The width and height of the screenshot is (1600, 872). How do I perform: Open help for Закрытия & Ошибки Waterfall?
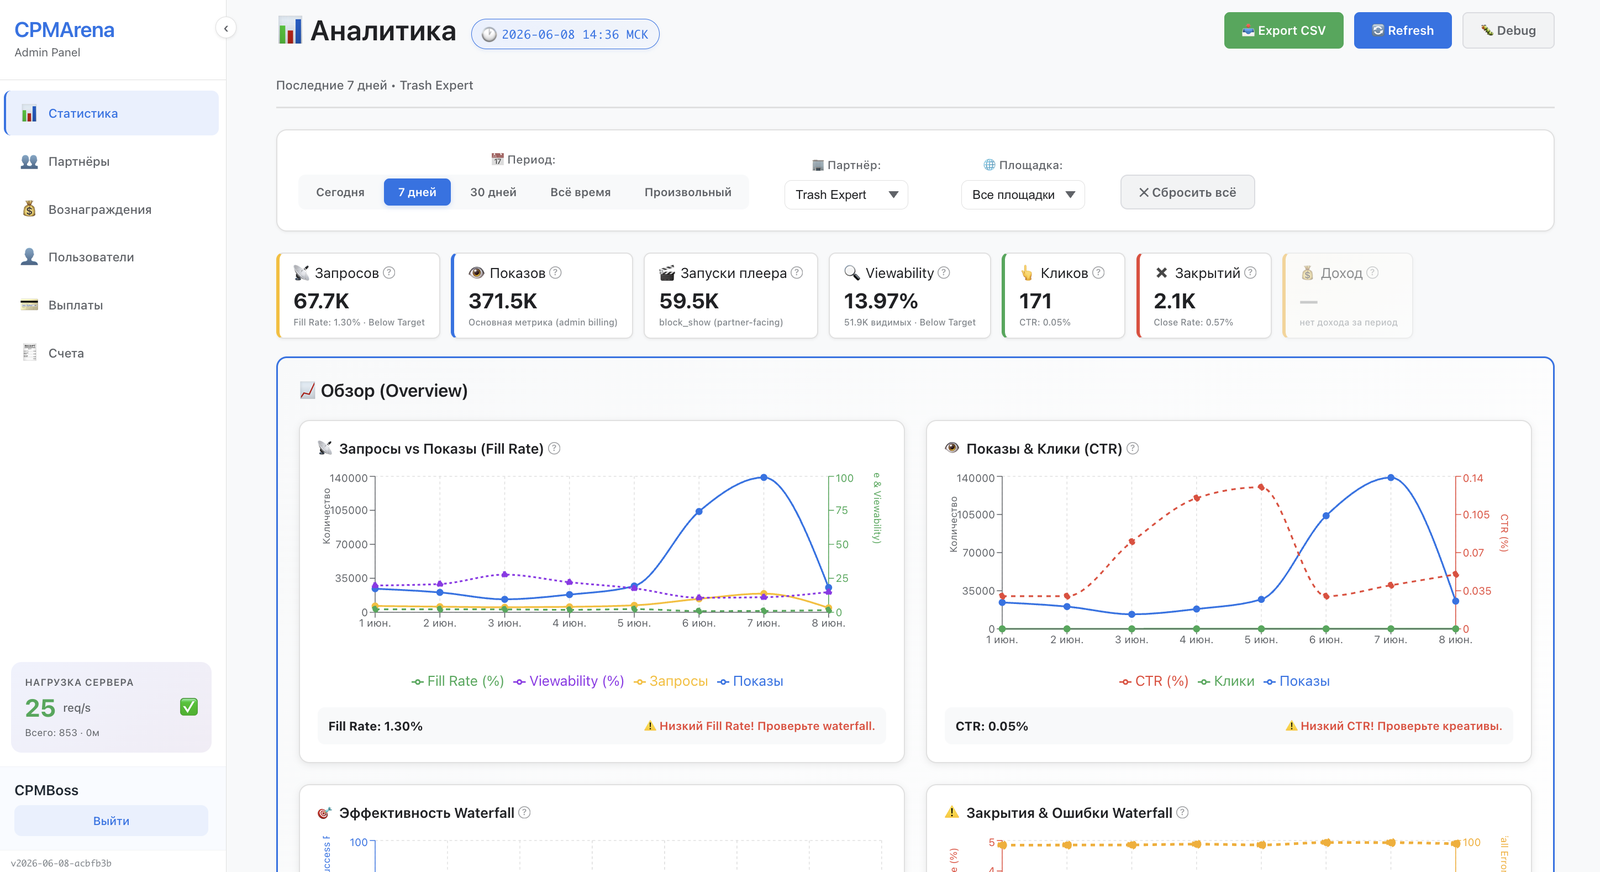1182,812
